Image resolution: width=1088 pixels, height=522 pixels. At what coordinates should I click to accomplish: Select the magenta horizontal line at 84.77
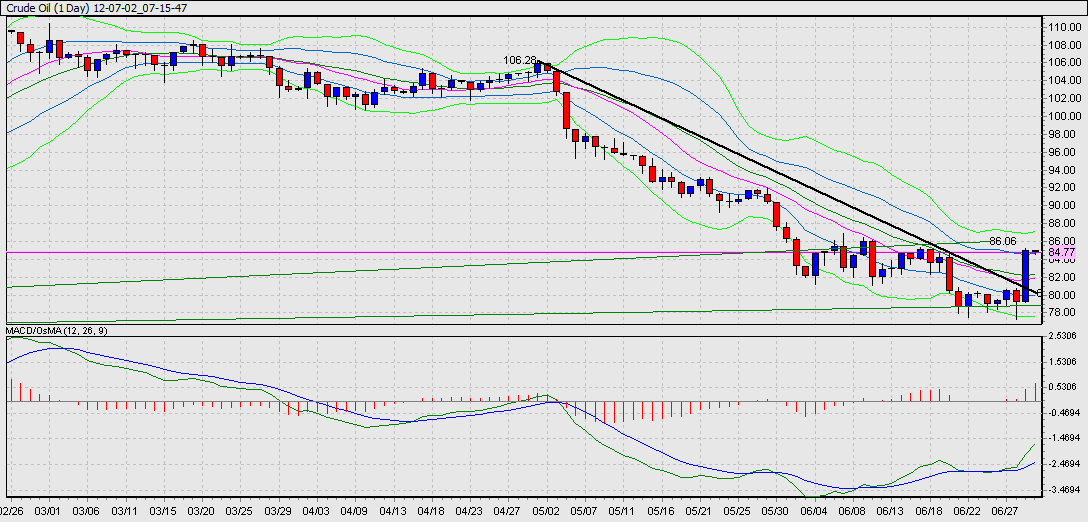(x=300, y=253)
